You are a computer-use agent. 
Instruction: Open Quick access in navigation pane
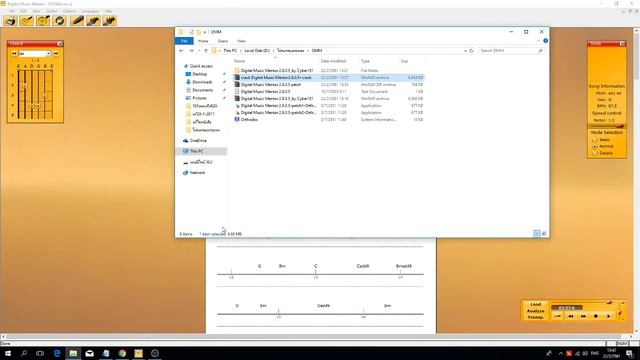click(201, 66)
